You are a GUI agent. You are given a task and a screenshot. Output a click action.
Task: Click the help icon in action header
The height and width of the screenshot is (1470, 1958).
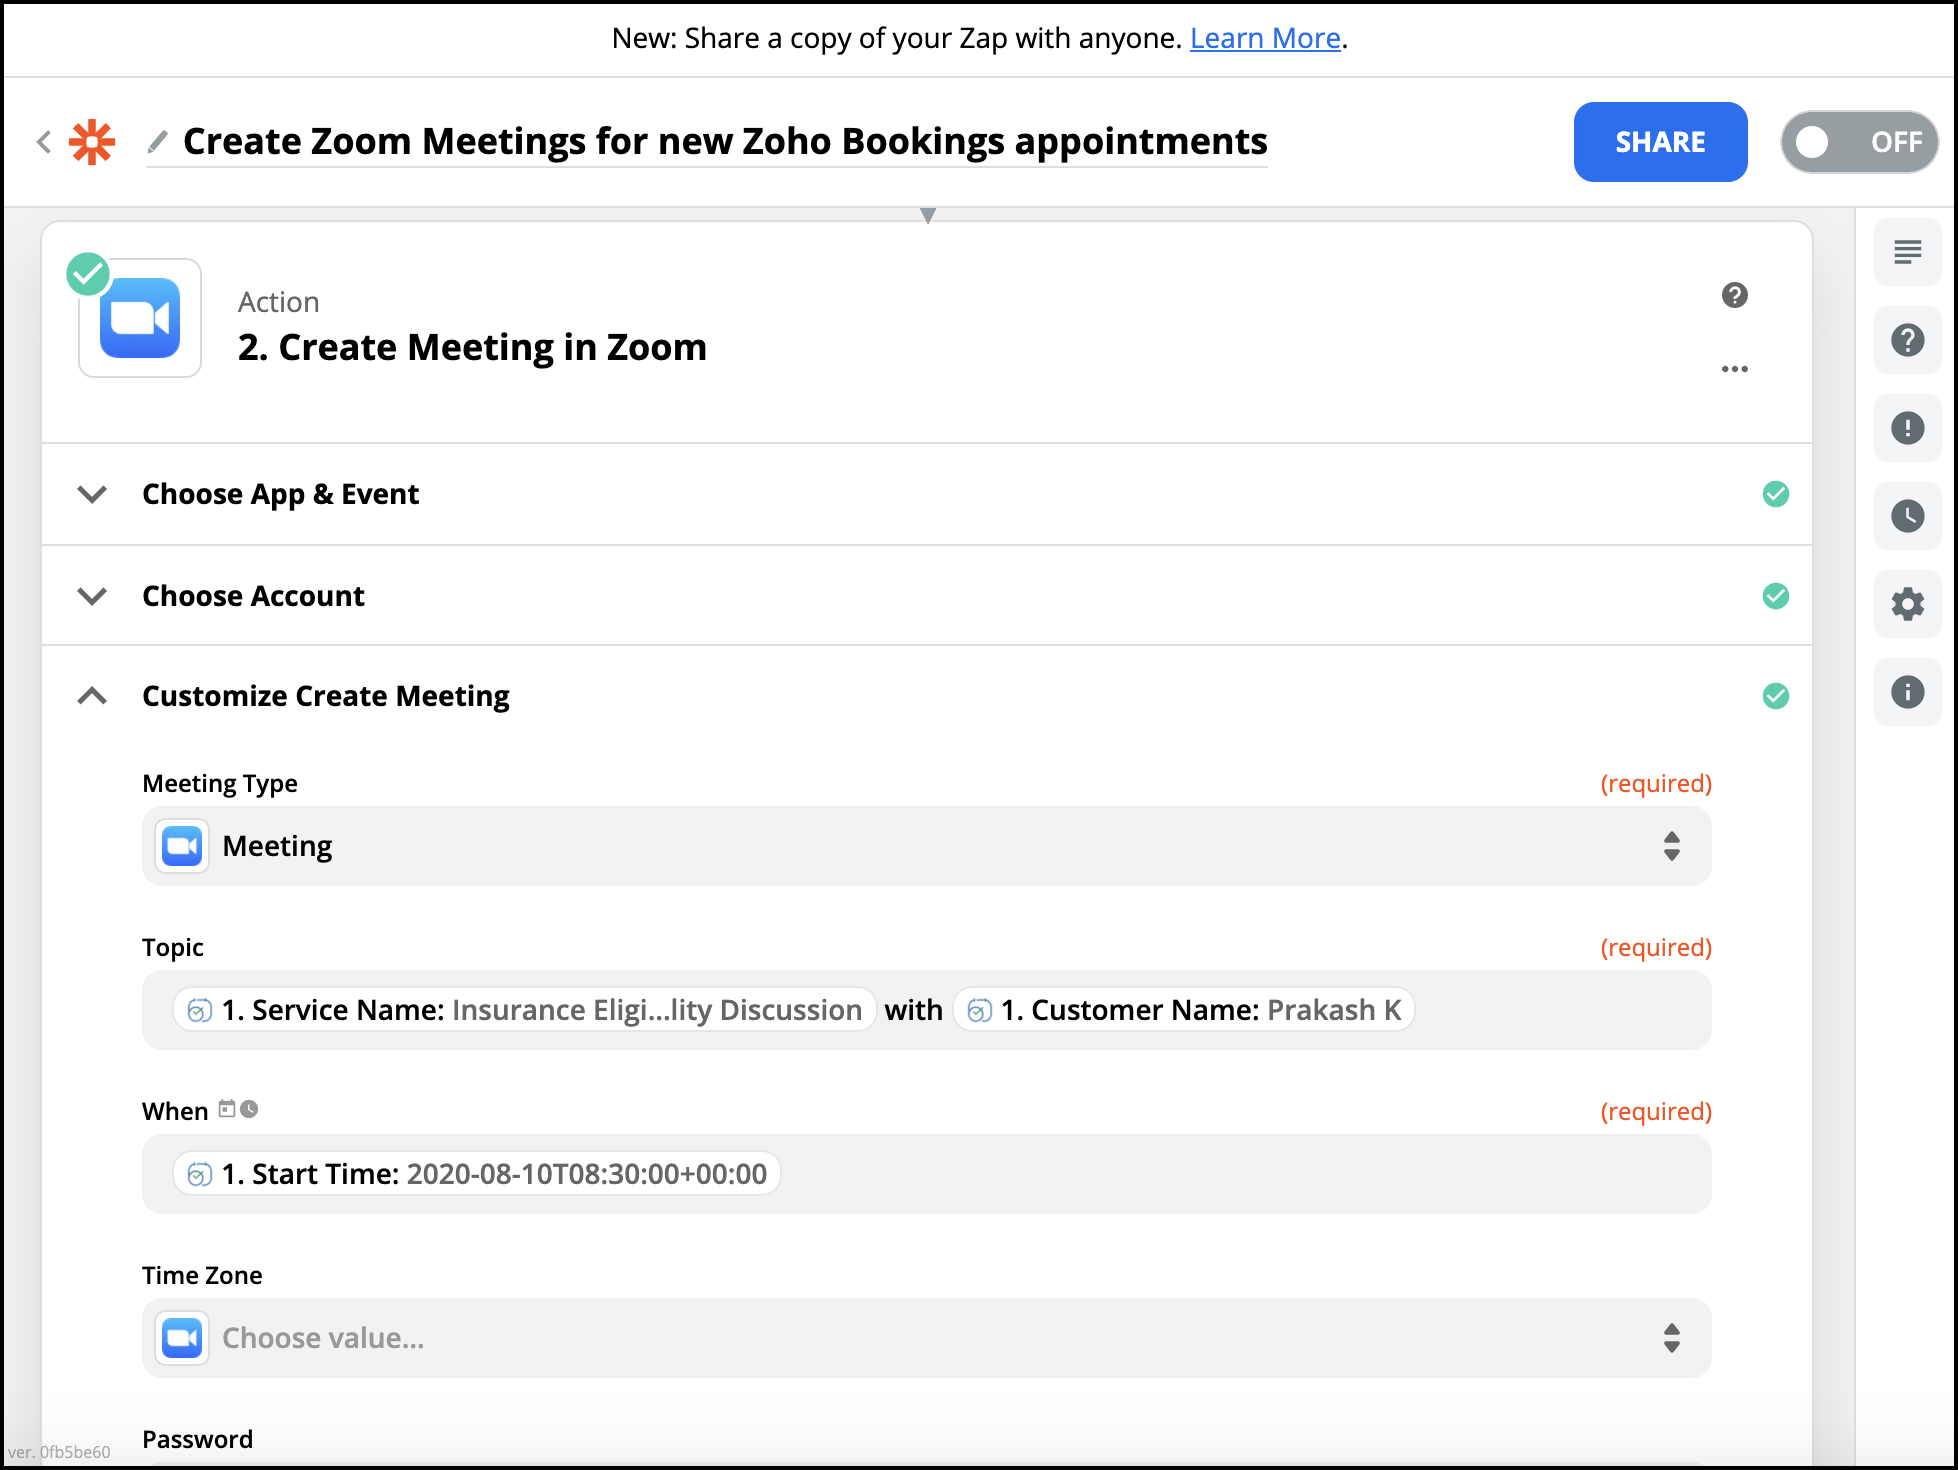tap(1734, 295)
